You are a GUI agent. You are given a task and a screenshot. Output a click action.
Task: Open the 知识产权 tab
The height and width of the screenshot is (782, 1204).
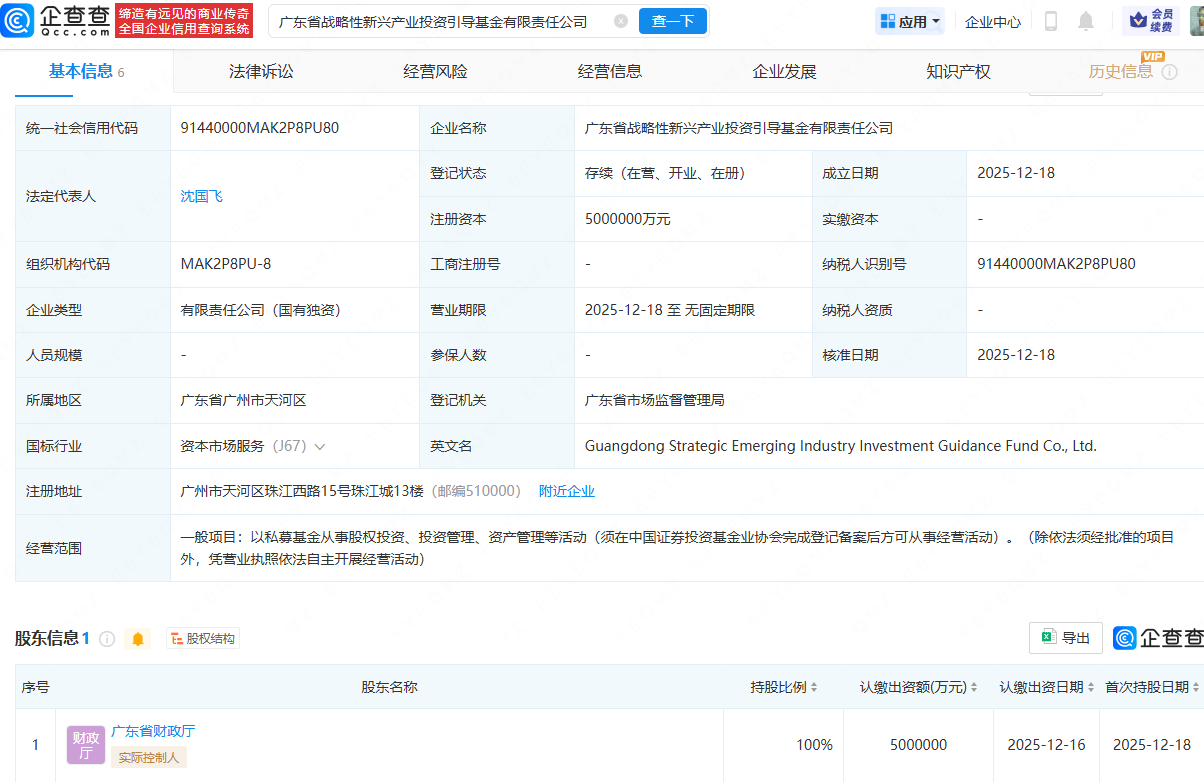(958, 72)
